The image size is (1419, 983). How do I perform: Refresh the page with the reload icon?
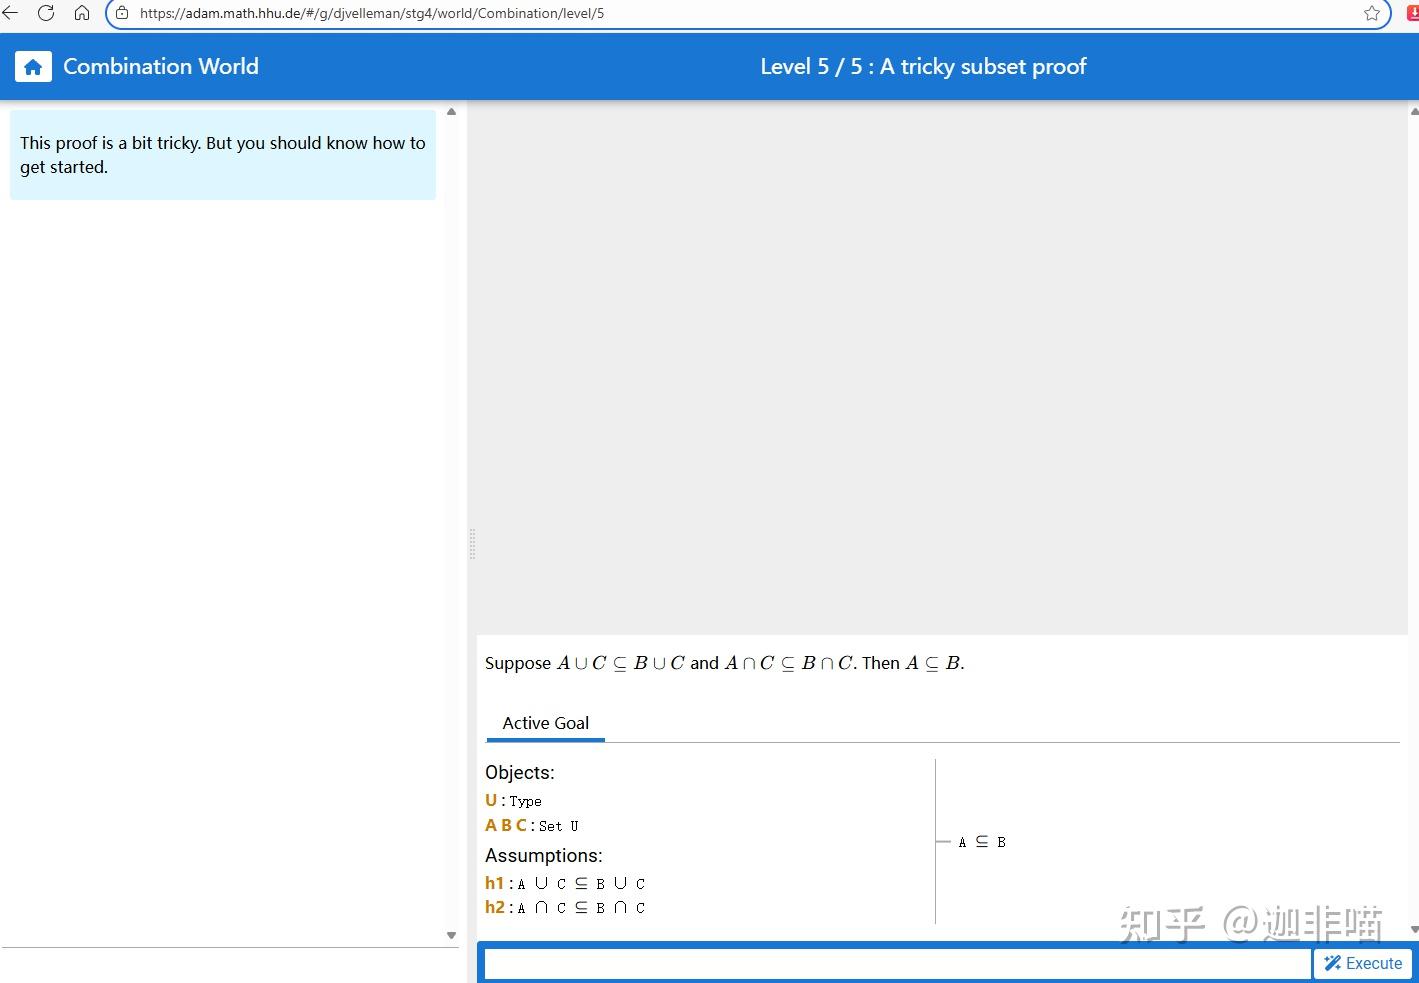tap(46, 13)
